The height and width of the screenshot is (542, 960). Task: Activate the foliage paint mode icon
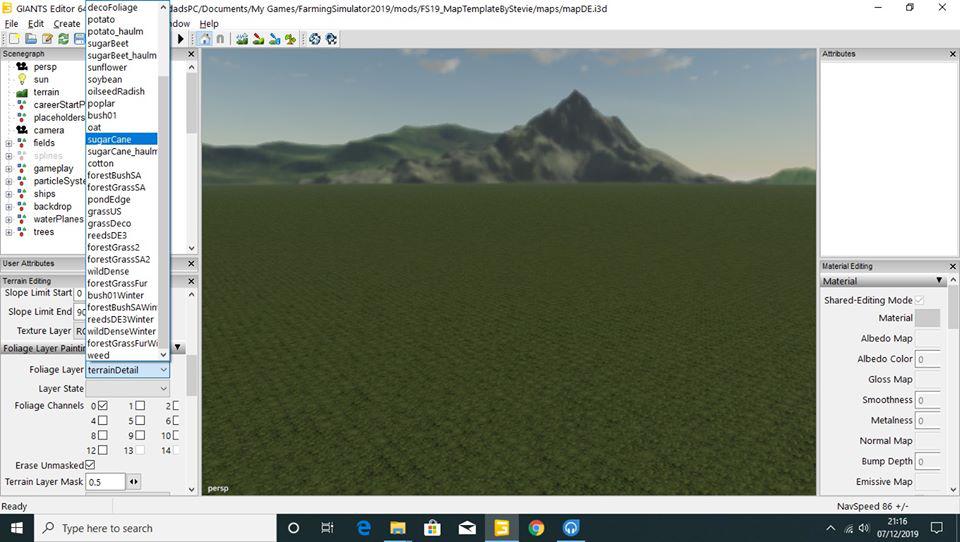pos(290,39)
